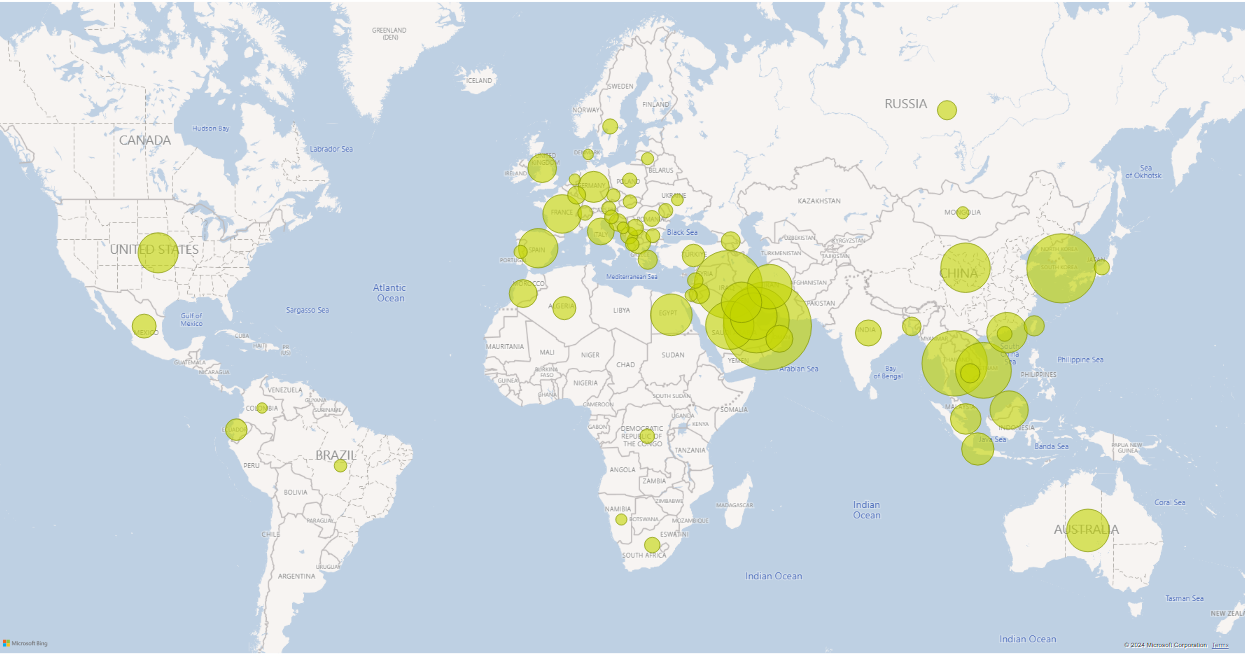Viewport: 1245px width, 655px height.
Task: Click the Terms link
Action: 1220,645
